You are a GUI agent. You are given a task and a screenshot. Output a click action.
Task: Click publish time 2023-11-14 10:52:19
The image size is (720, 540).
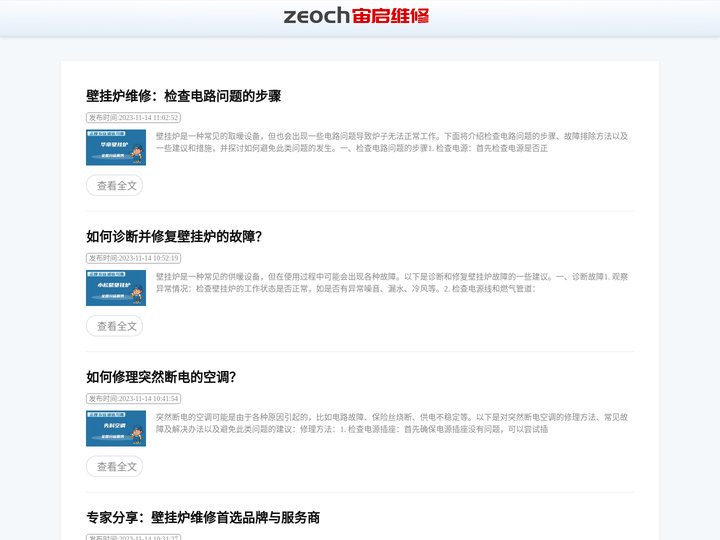click(x=133, y=258)
